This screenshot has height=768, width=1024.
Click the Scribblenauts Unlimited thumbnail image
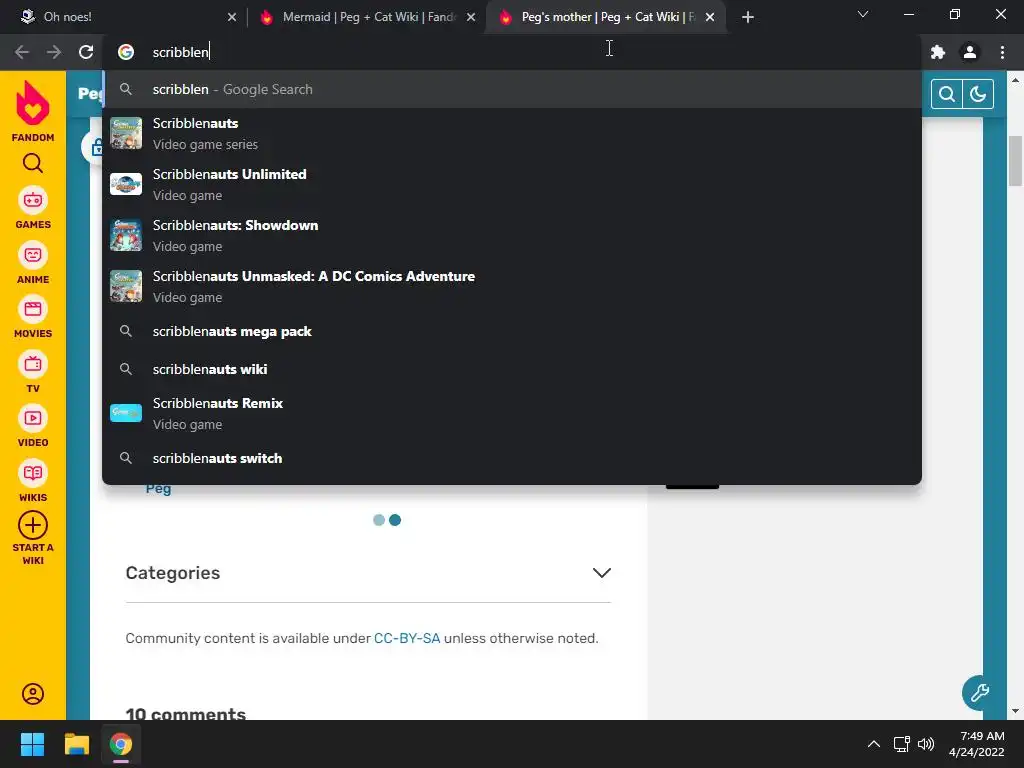[126, 184]
